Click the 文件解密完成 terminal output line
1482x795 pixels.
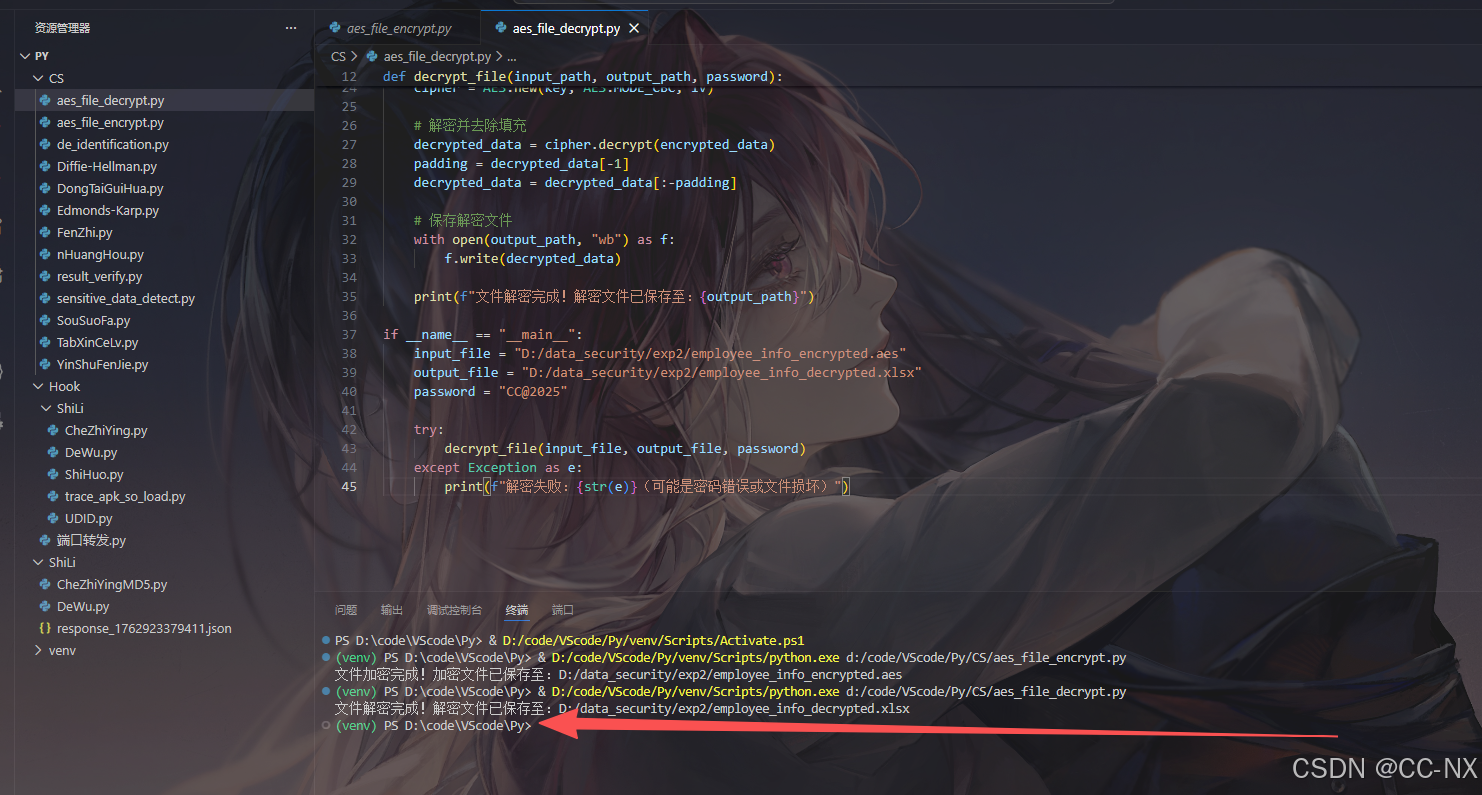click(622, 709)
